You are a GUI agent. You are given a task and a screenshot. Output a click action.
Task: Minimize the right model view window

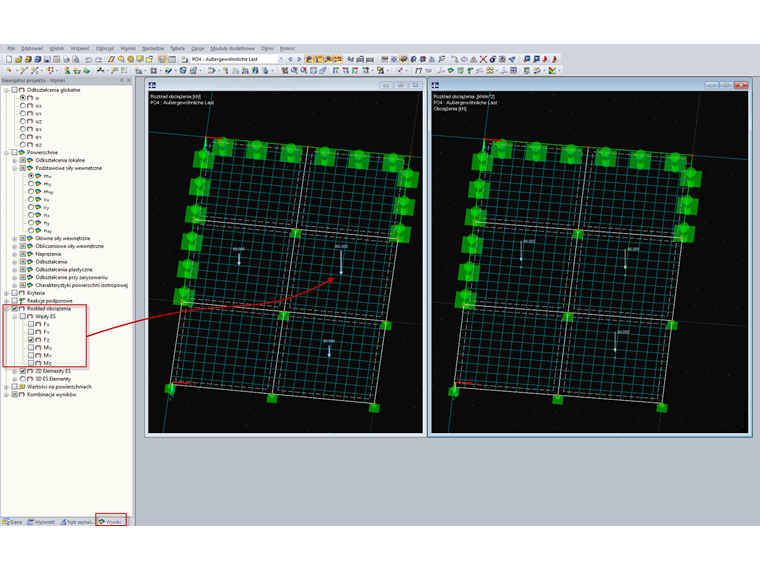(x=712, y=85)
